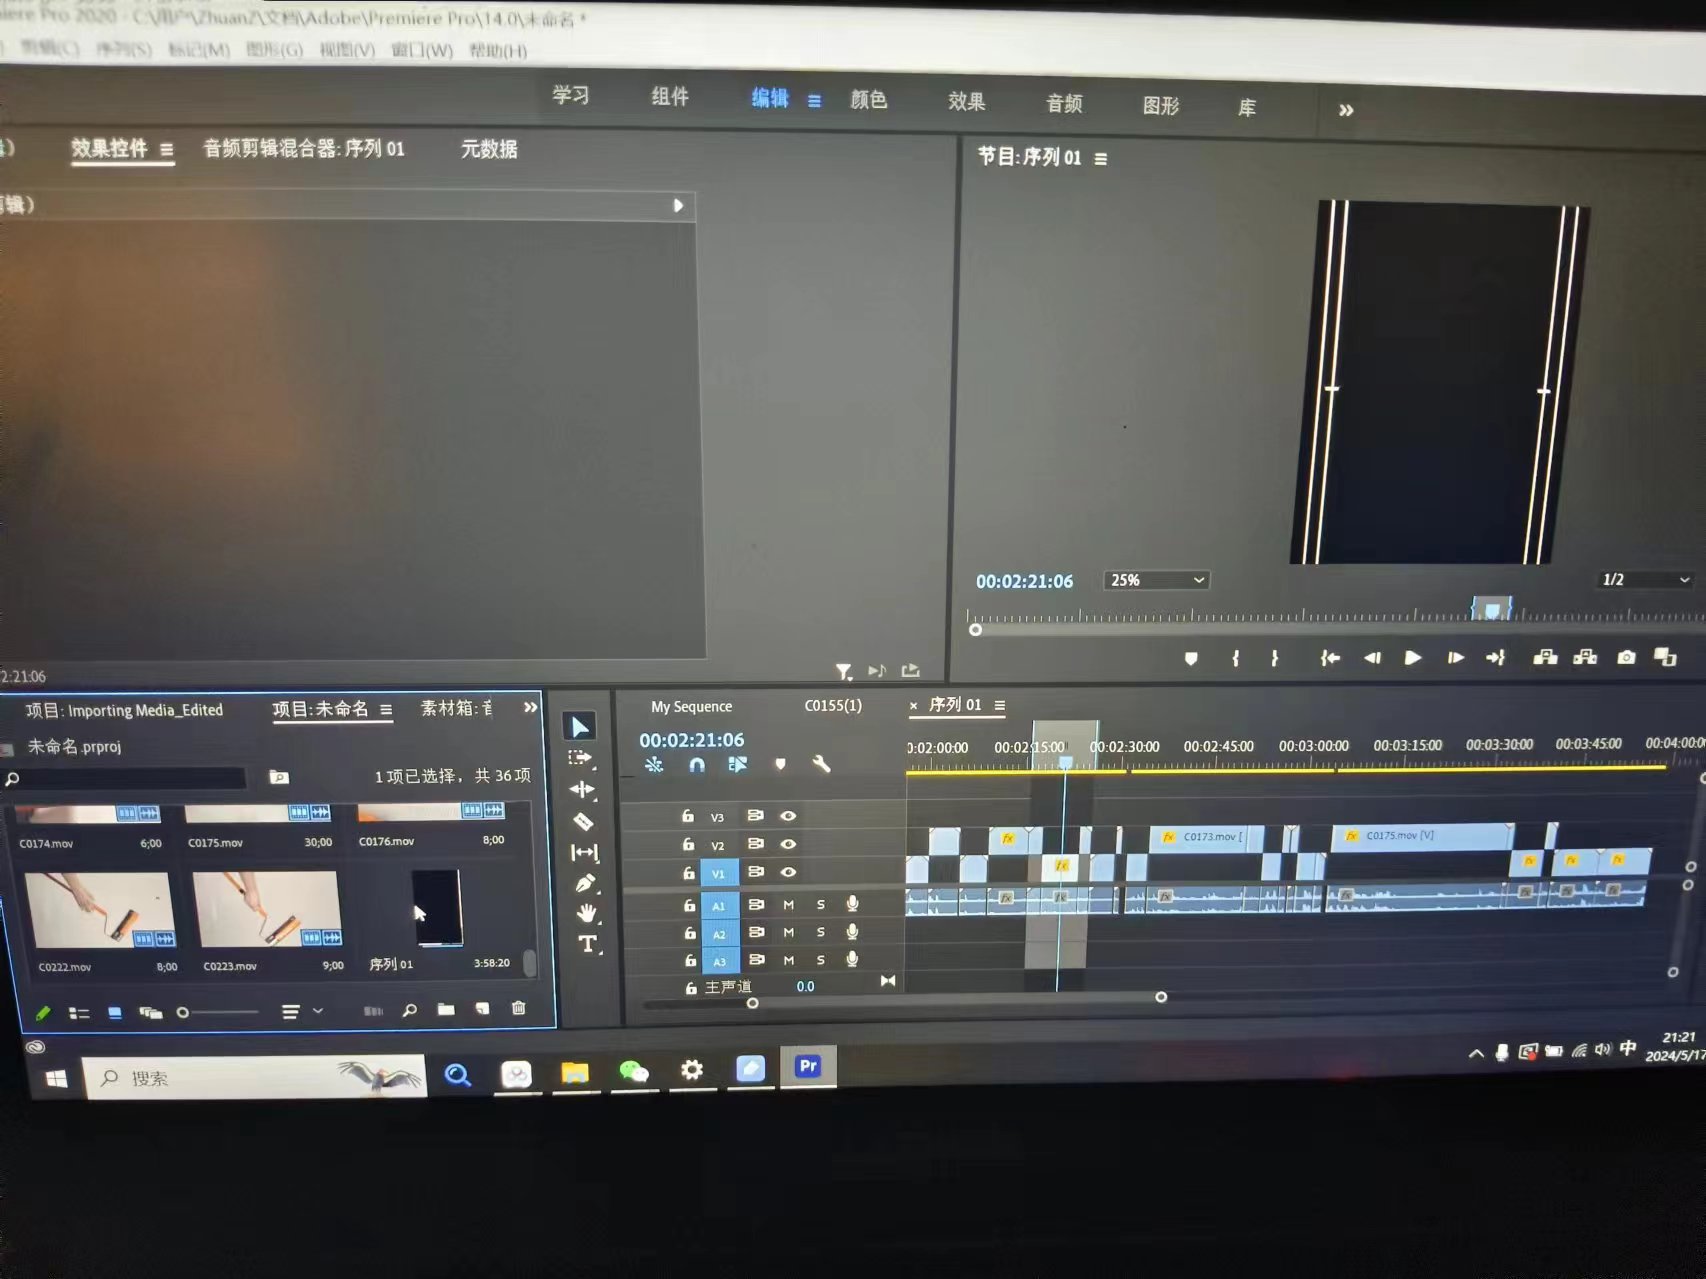Open timeline display settings wrench

tap(821, 765)
